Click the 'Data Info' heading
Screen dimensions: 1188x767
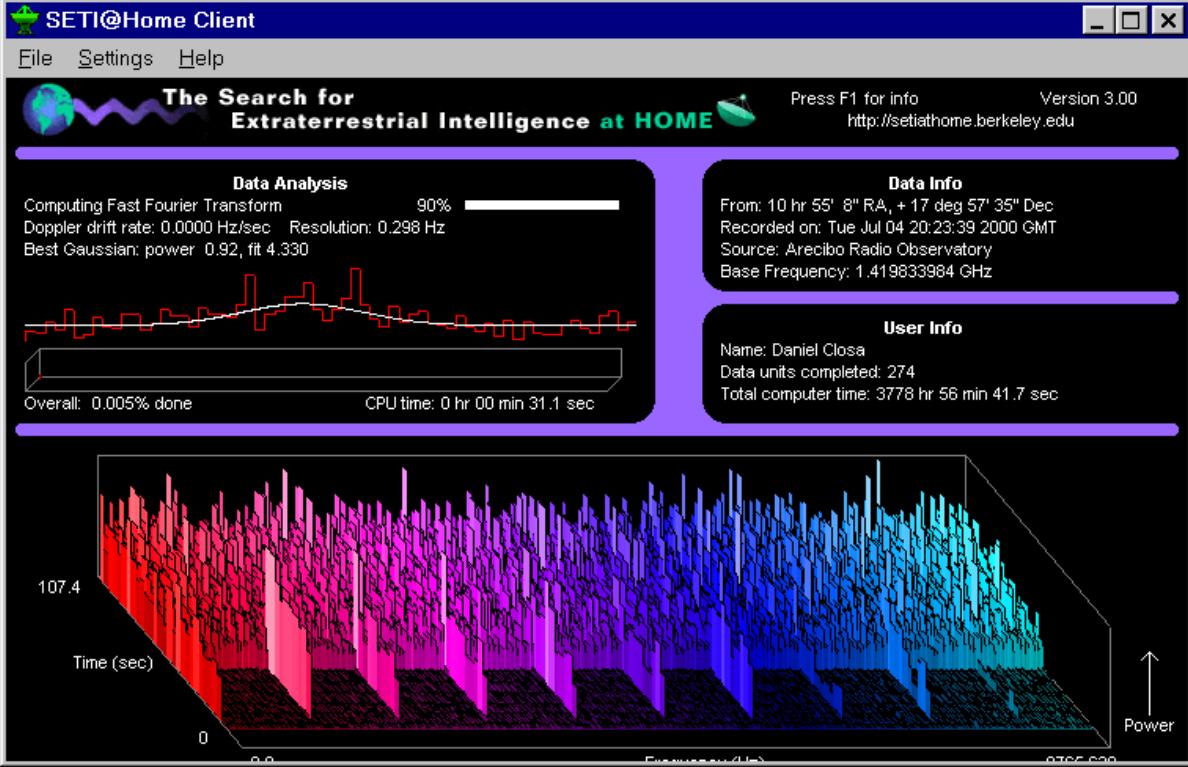(924, 183)
